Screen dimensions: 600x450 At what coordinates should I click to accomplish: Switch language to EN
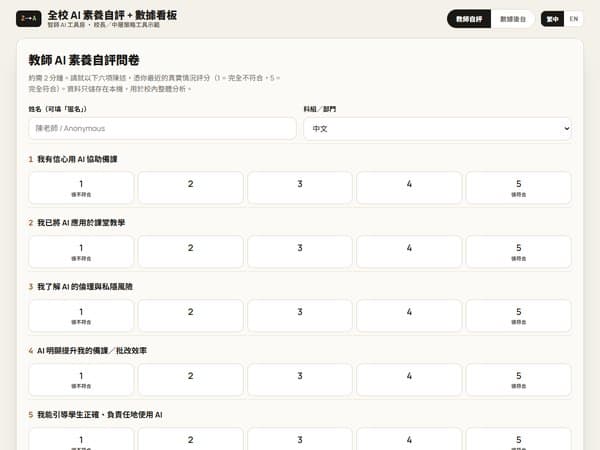coord(574,19)
